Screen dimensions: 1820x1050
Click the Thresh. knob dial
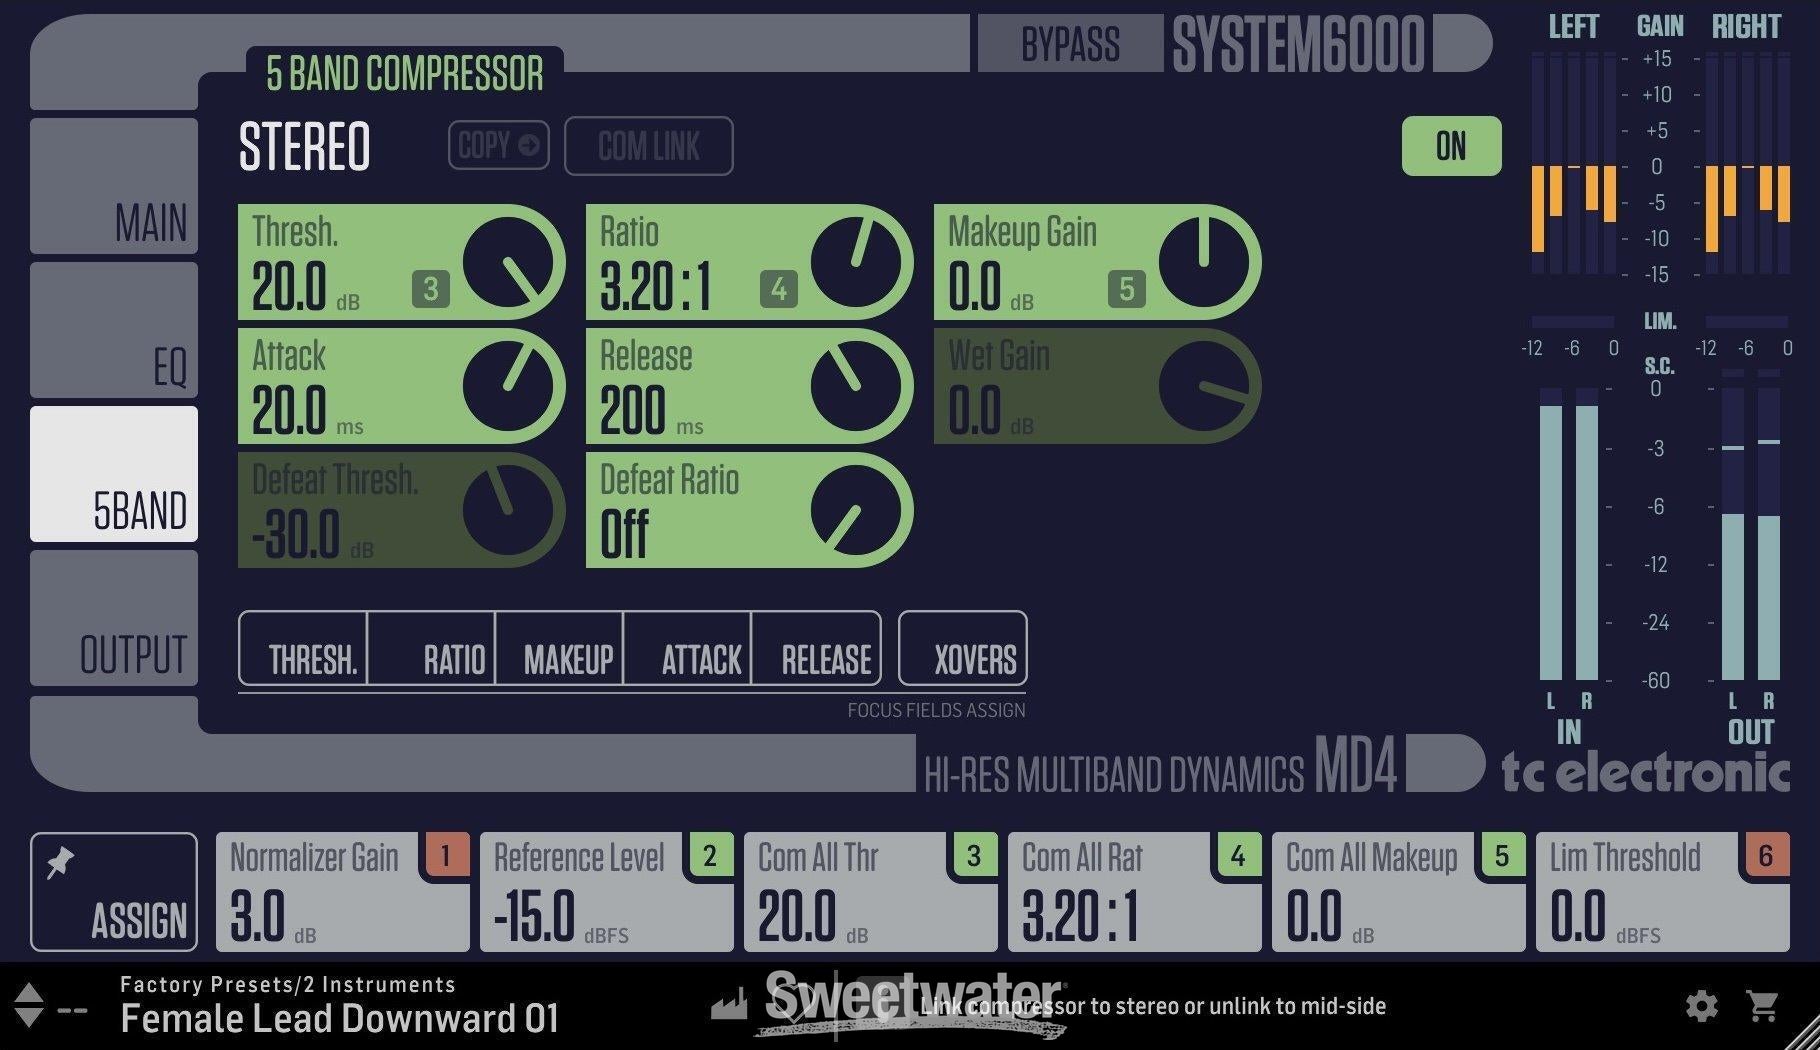click(x=507, y=263)
